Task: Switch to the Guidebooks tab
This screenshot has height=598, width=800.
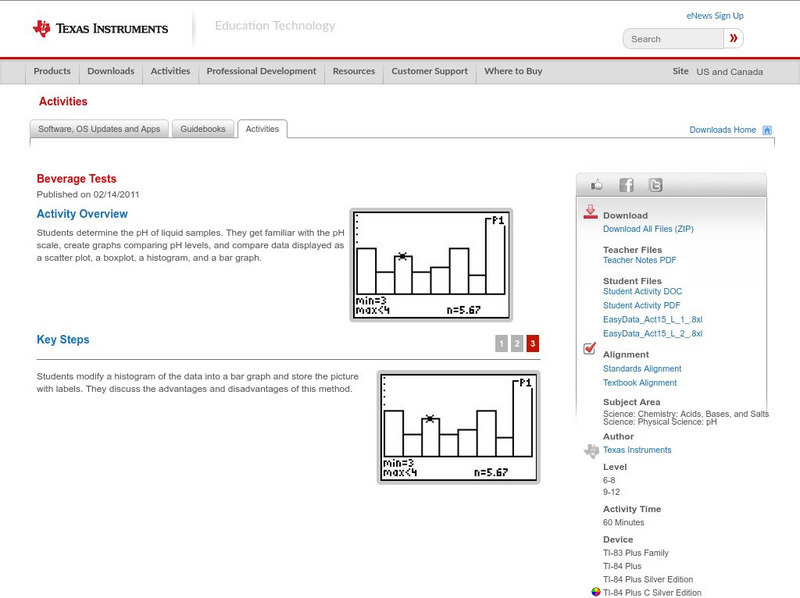Action: click(x=204, y=129)
